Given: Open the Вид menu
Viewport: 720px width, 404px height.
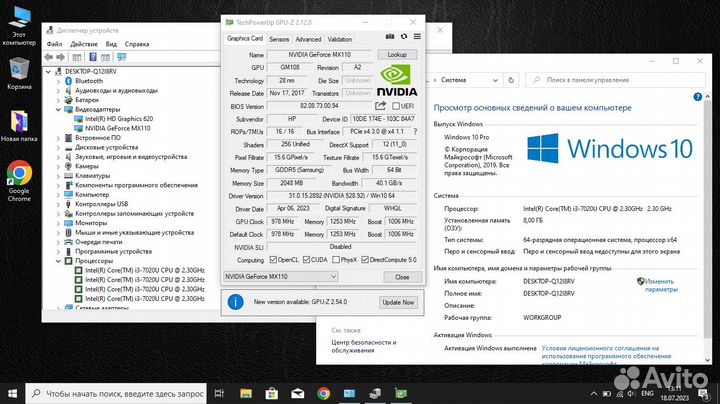Looking at the screenshot, I should (111, 44).
